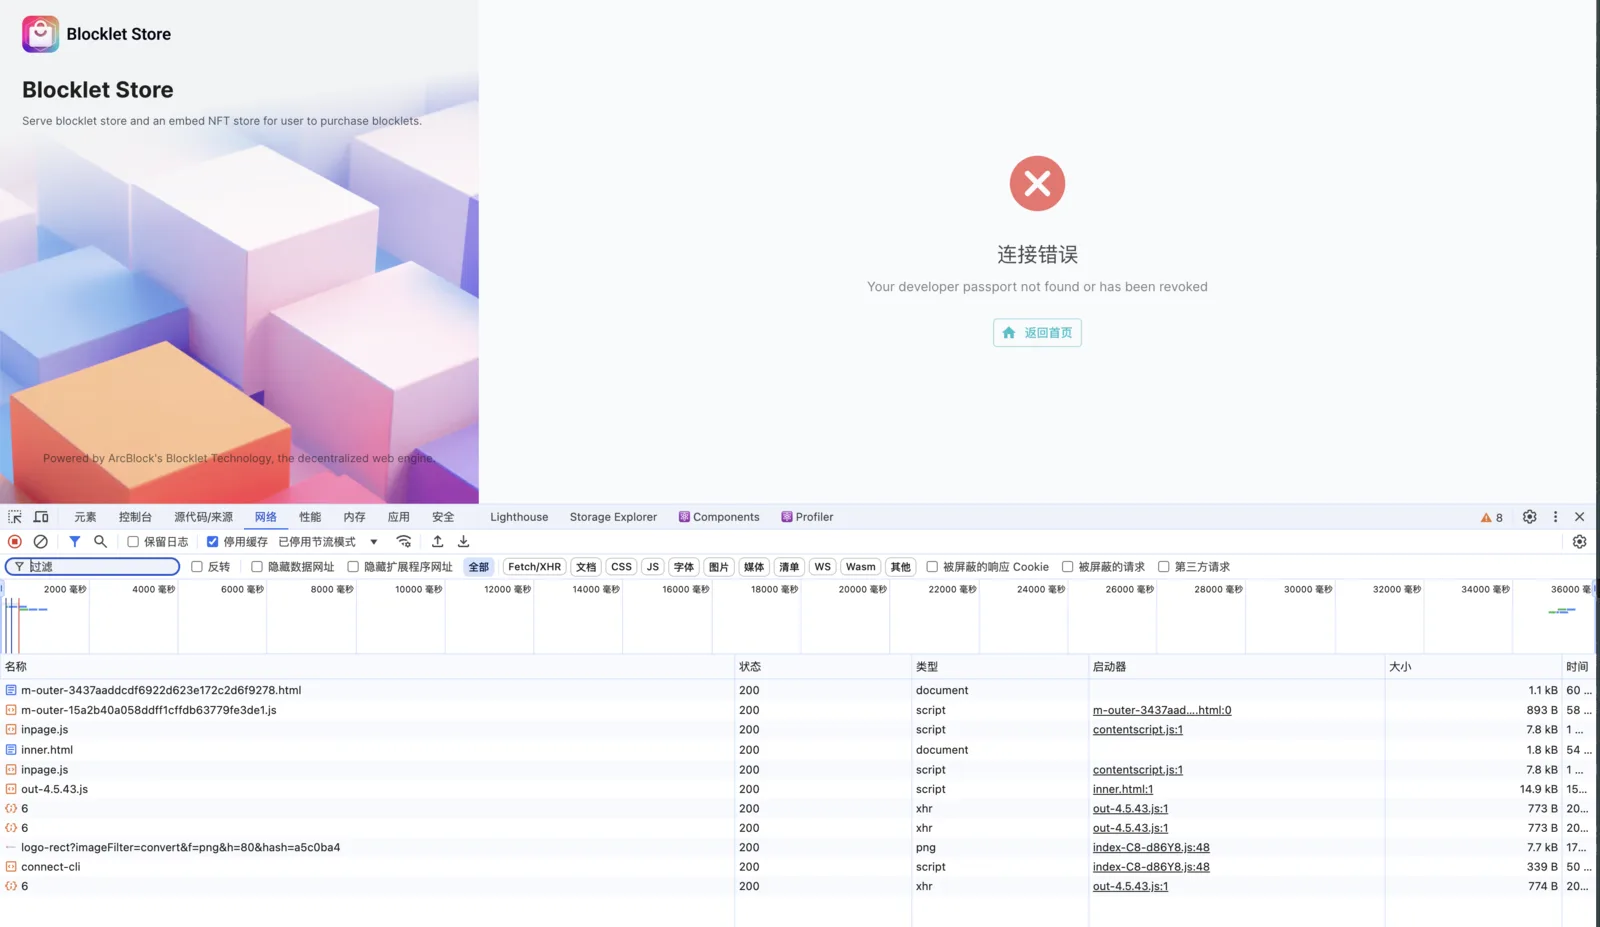Enable the 被屏蔽的响应 Cookie checkbox
1600x927 pixels.
click(932, 567)
